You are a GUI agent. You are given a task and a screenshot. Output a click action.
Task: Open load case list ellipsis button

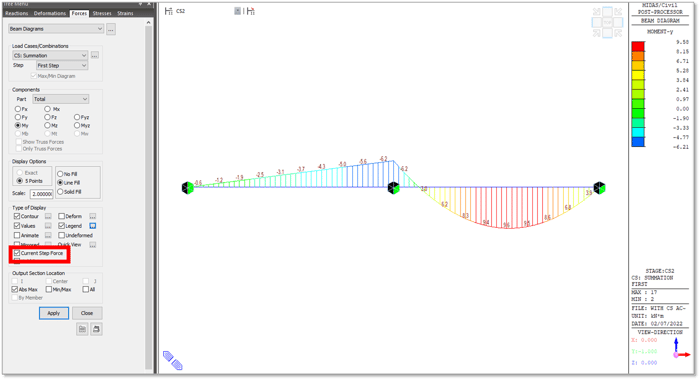[x=95, y=55]
